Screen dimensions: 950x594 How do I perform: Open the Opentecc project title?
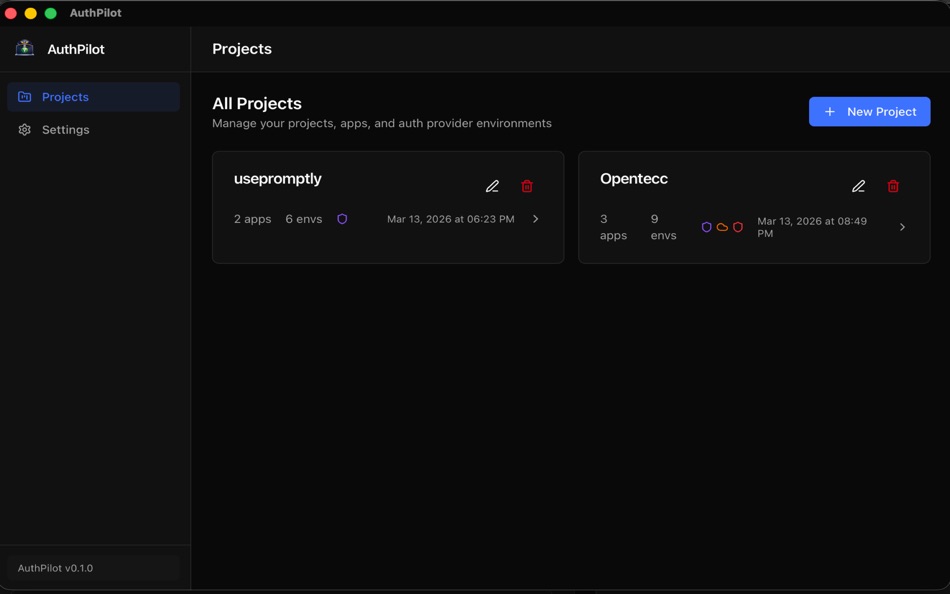coord(634,179)
